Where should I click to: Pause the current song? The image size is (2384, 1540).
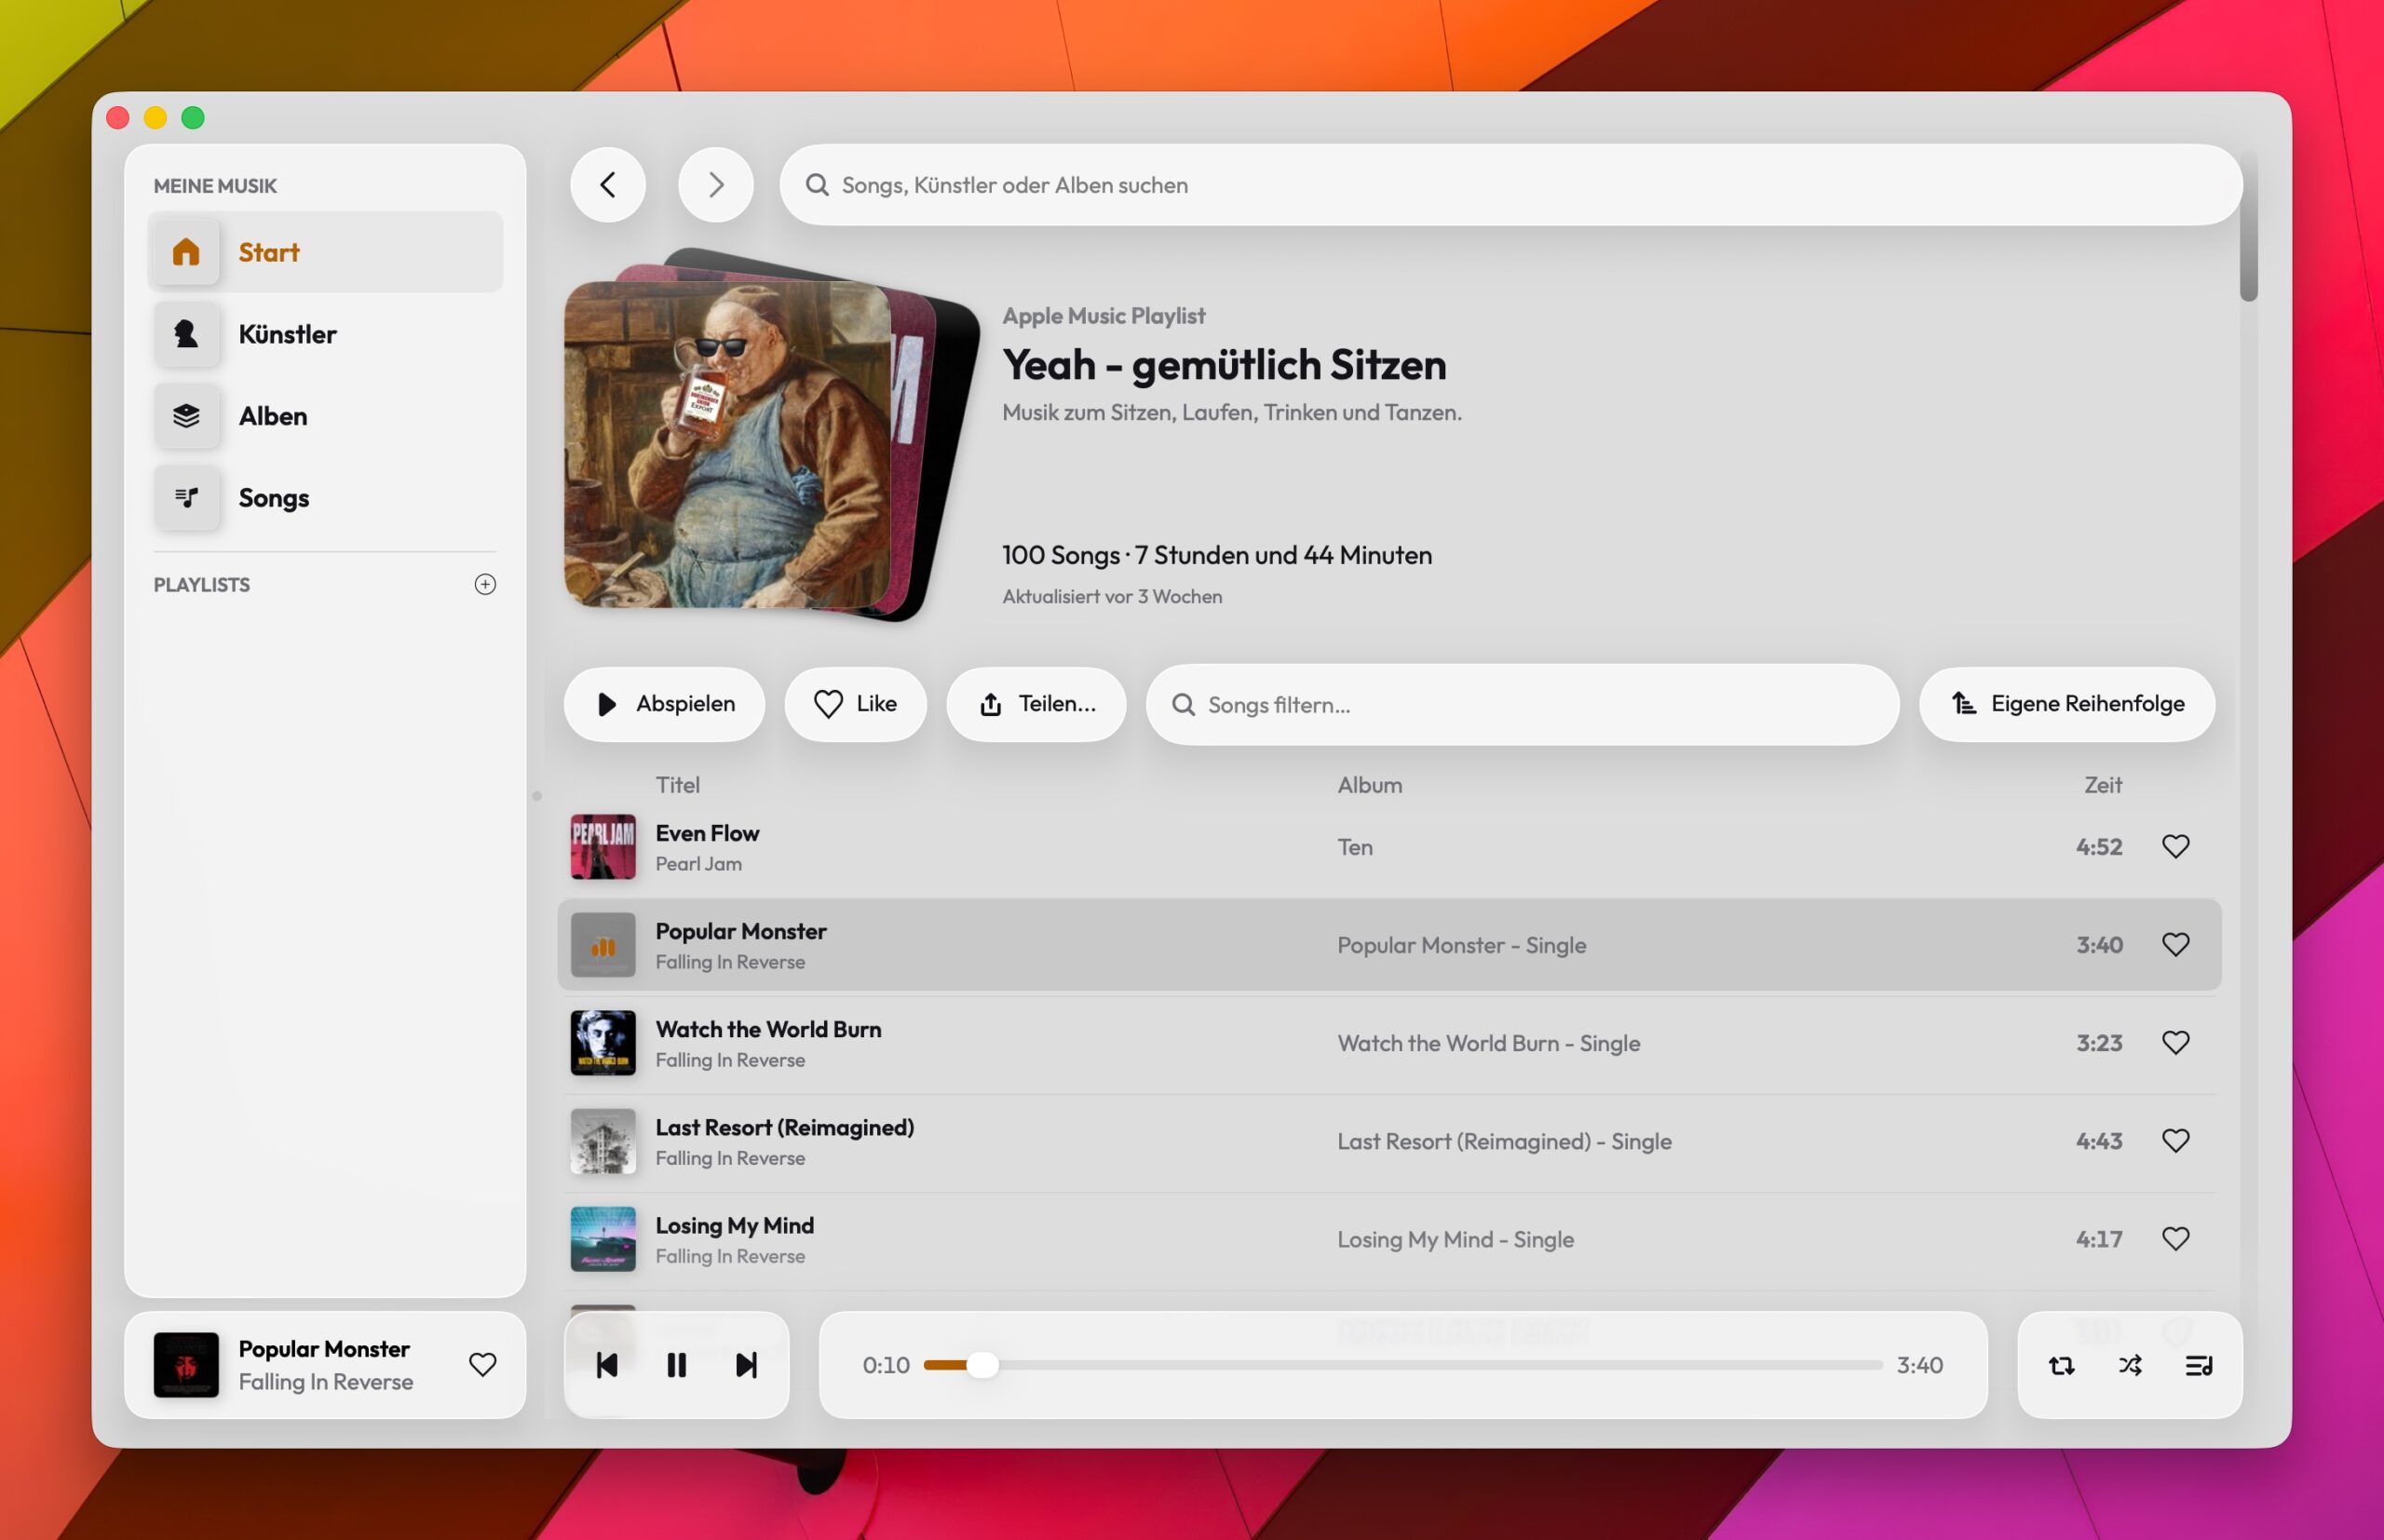coord(676,1365)
